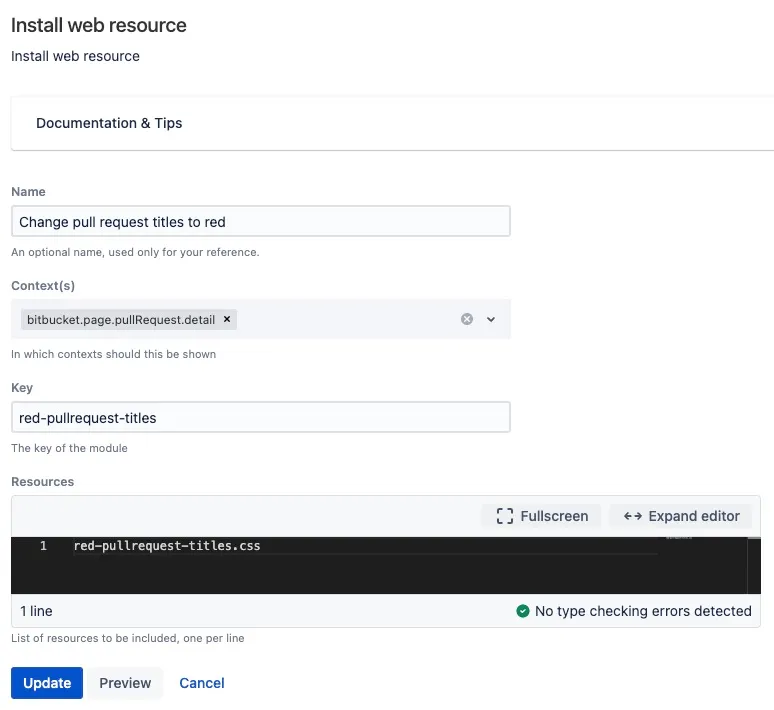This screenshot has height=710, width=774.
Task: Click the Update button
Action: point(47,683)
